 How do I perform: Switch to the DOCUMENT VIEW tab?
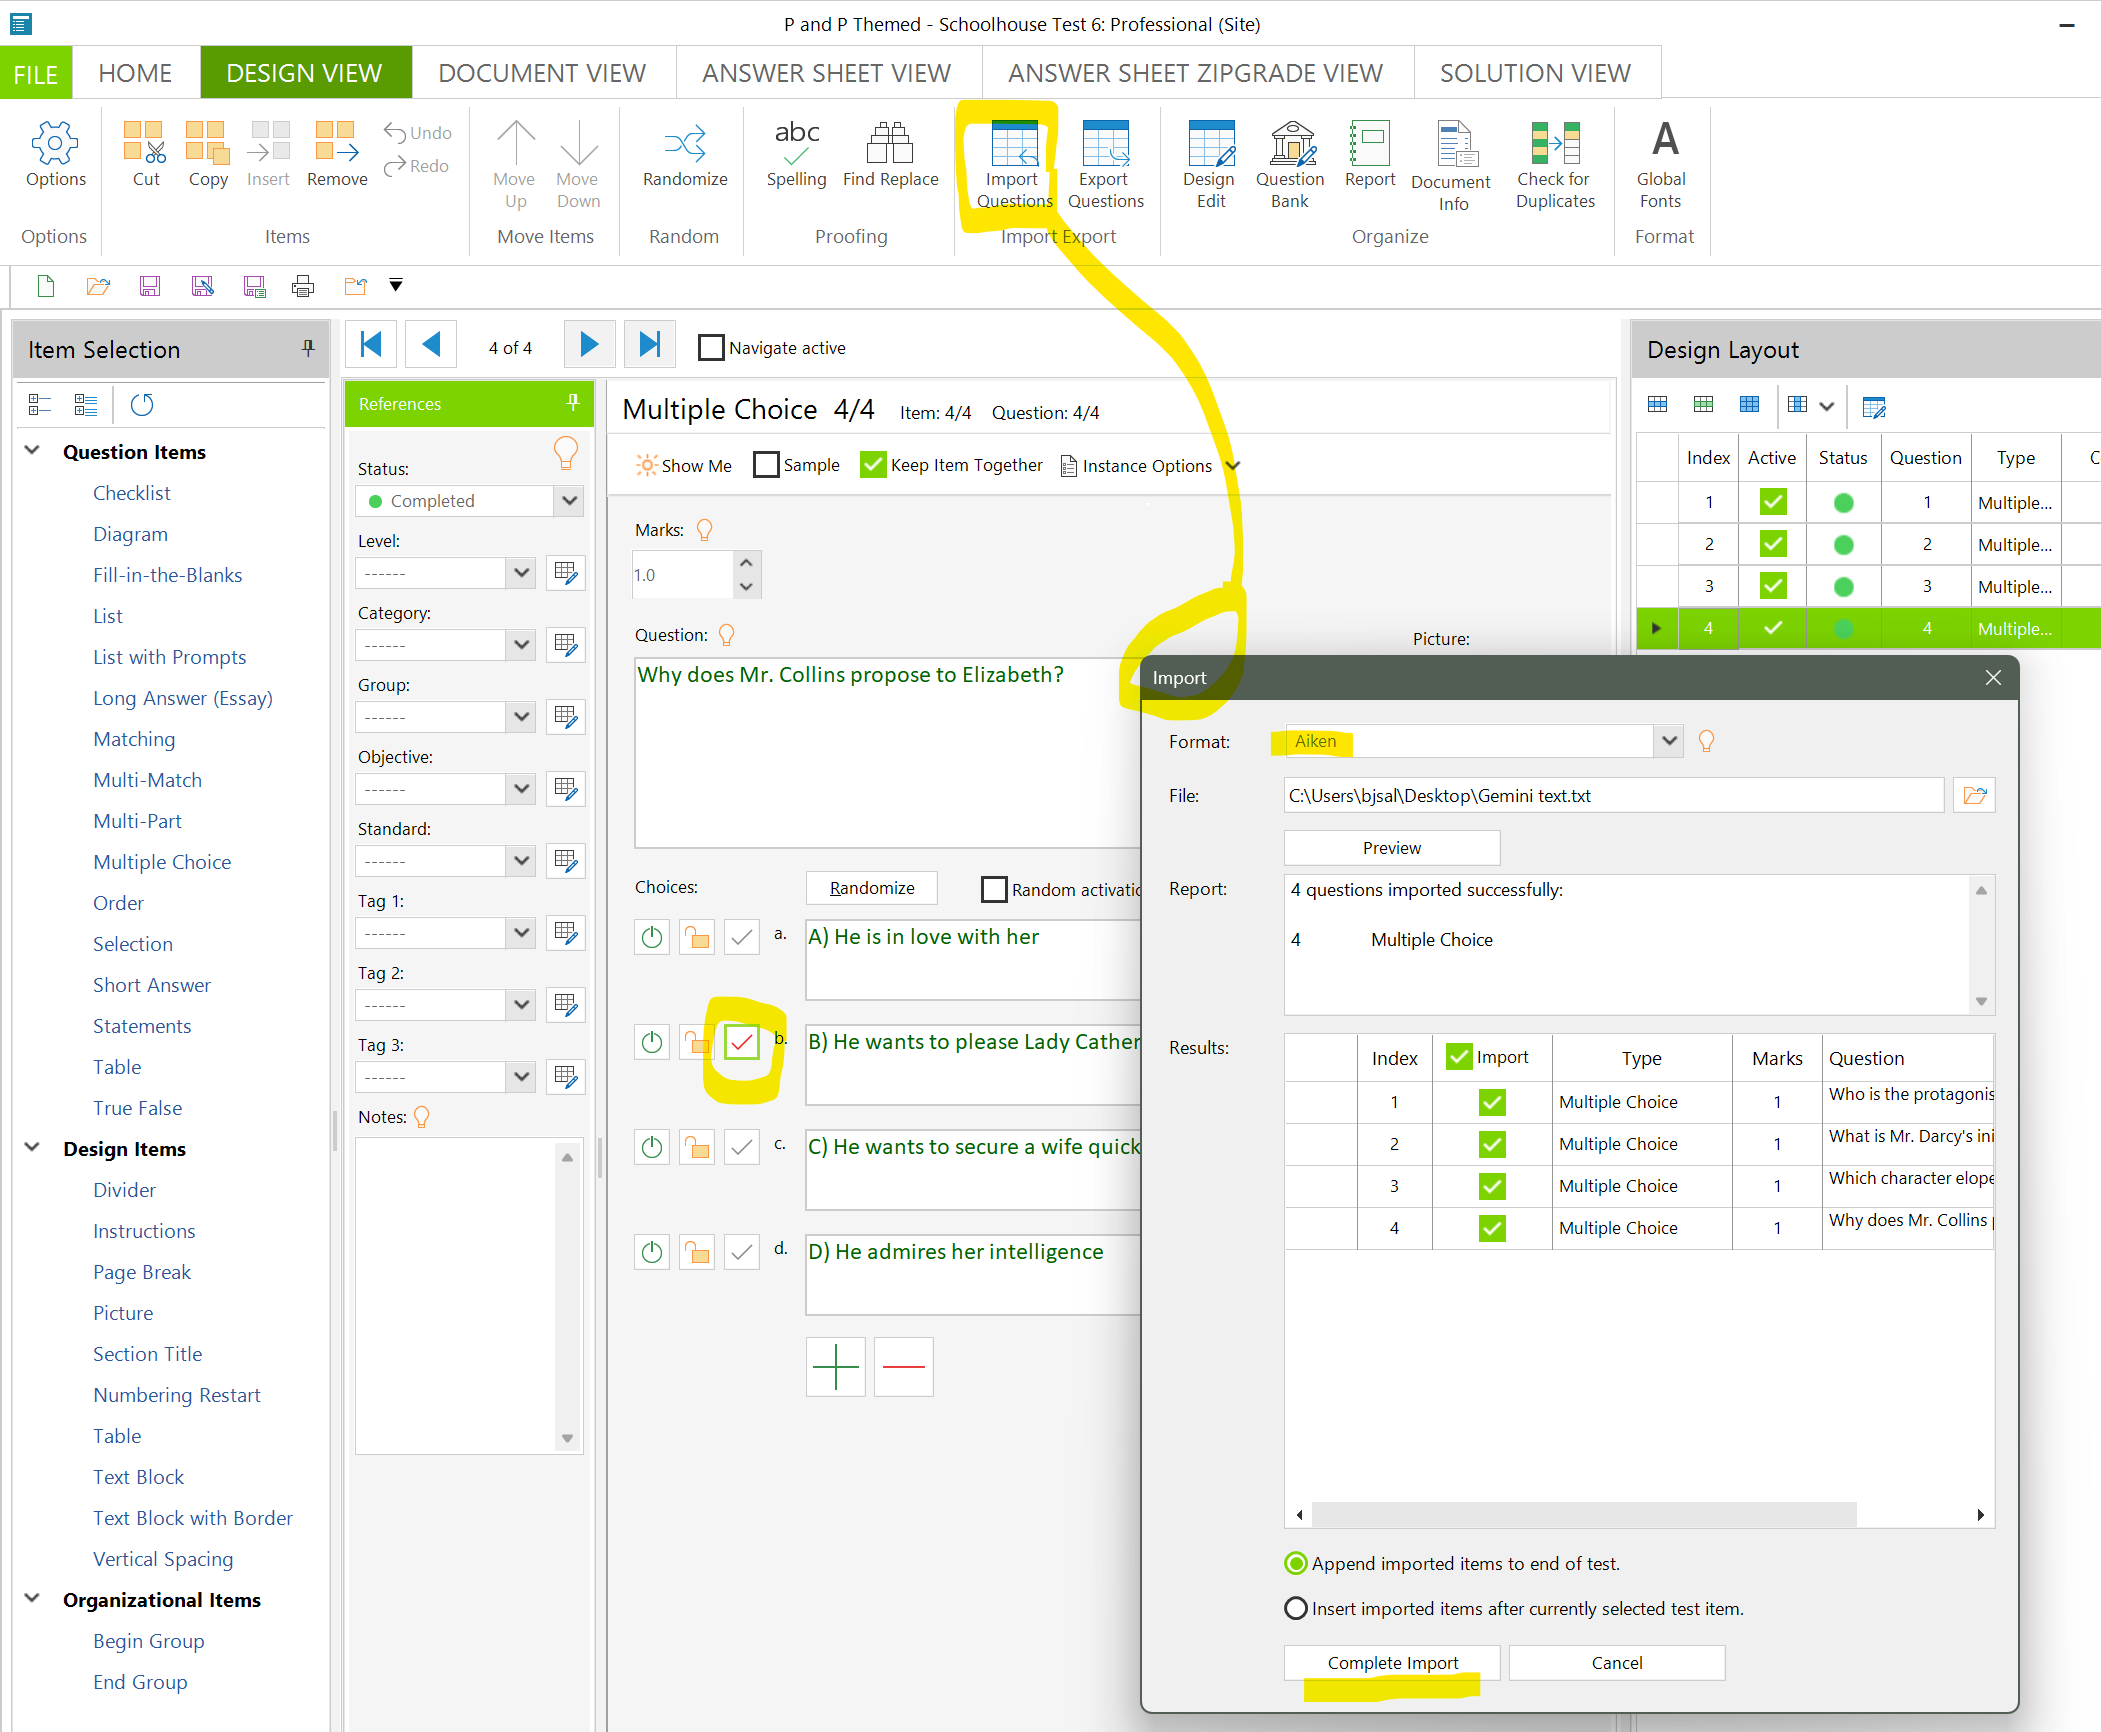pos(542,73)
